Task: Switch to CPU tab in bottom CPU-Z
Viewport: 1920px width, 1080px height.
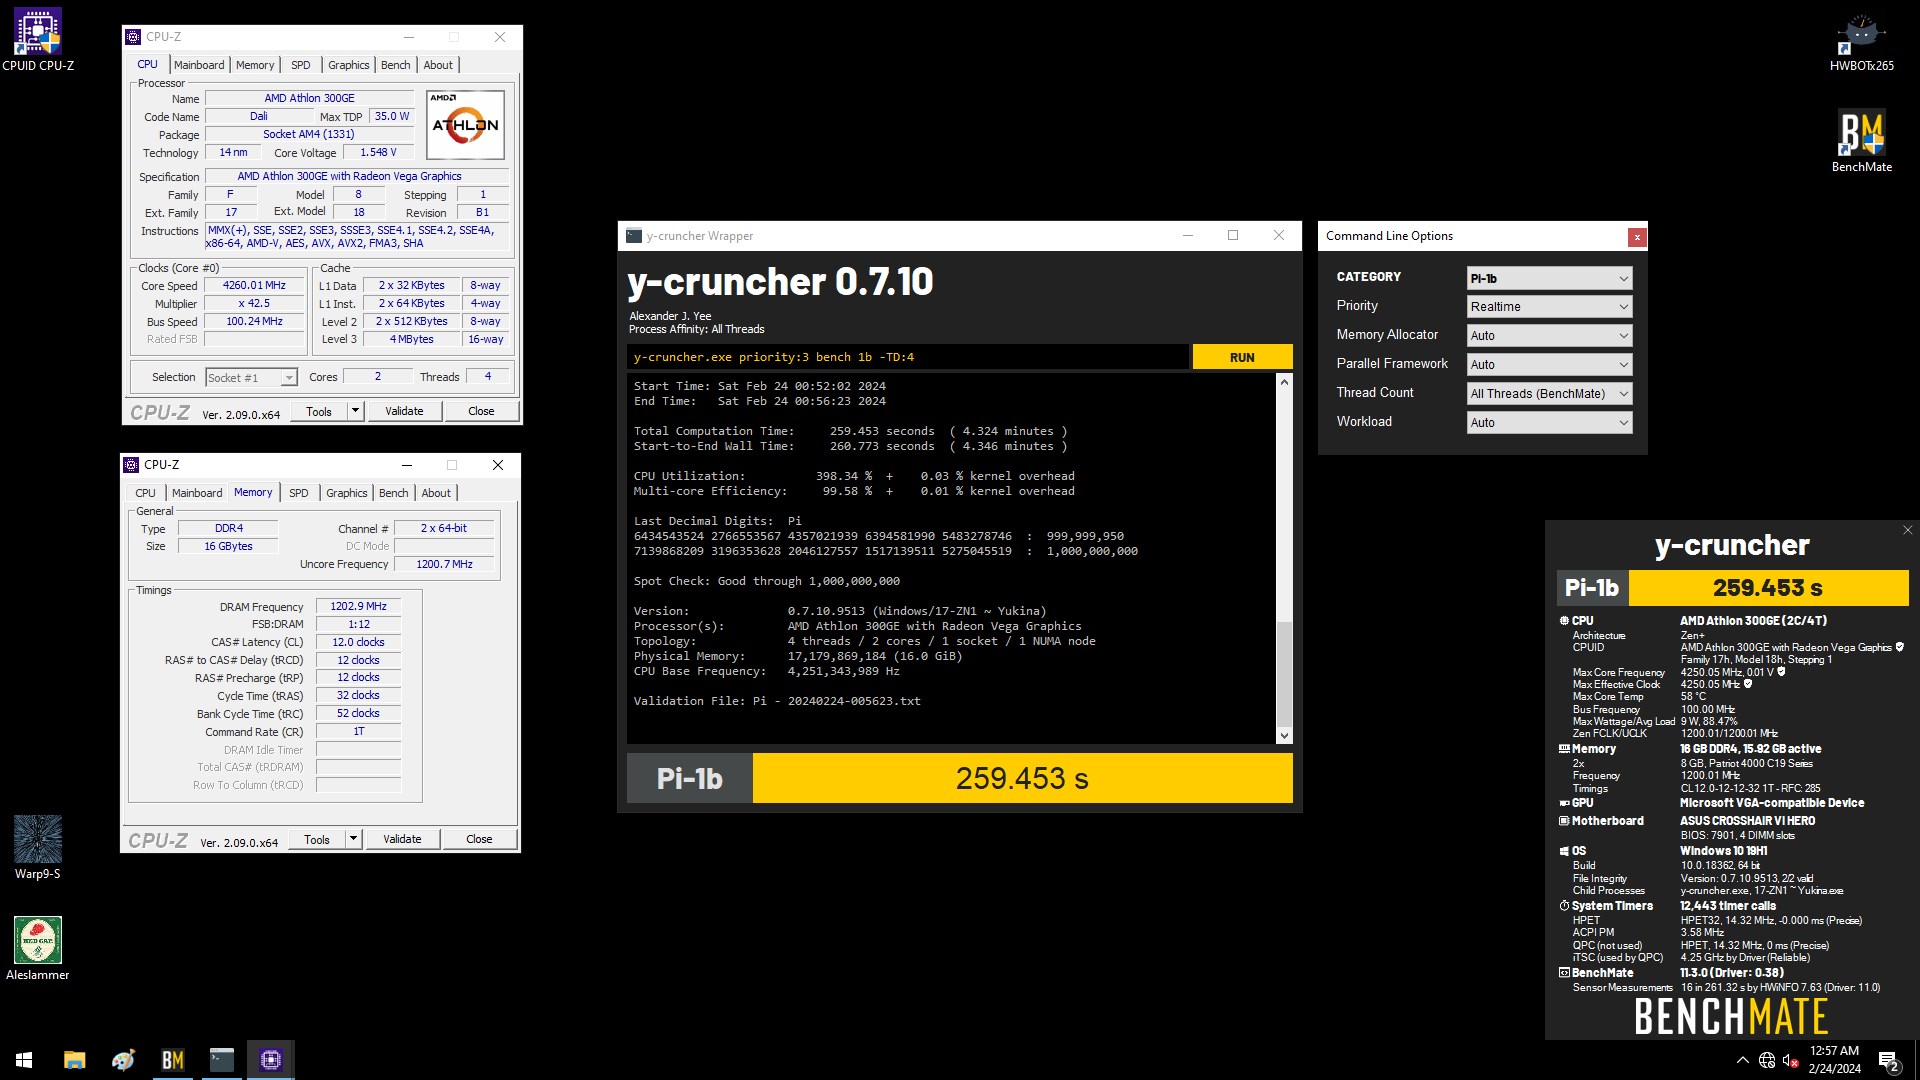Action: (145, 493)
